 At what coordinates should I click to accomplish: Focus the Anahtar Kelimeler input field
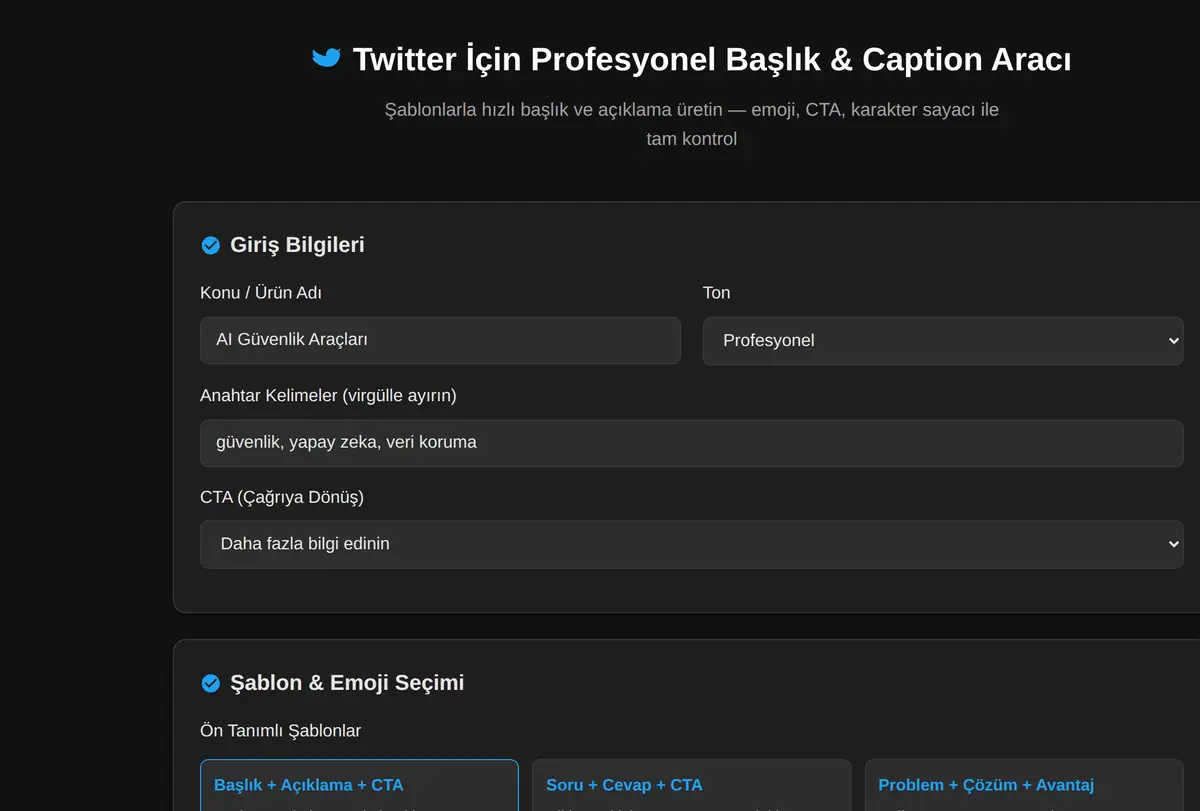[x=692, y=443]
